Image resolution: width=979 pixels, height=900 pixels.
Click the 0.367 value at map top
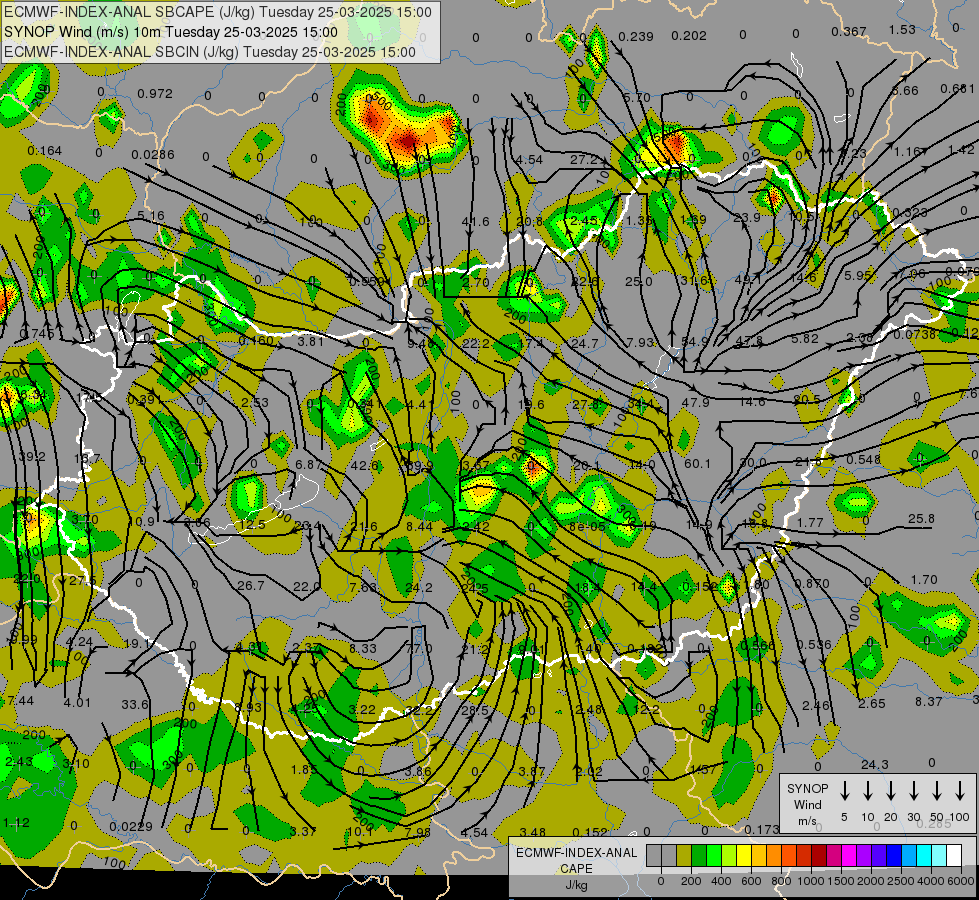(849, 31)
